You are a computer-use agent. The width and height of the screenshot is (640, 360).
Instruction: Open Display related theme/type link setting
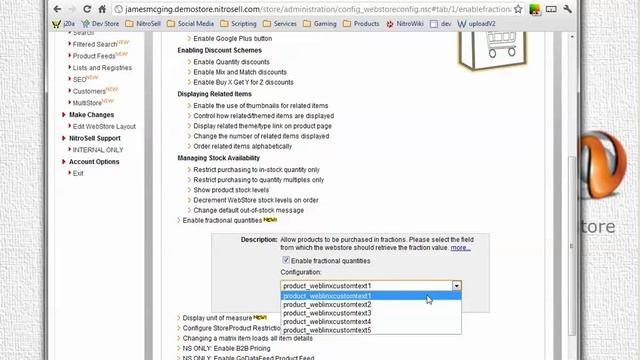pyautogui.click(x=262, y=126)
